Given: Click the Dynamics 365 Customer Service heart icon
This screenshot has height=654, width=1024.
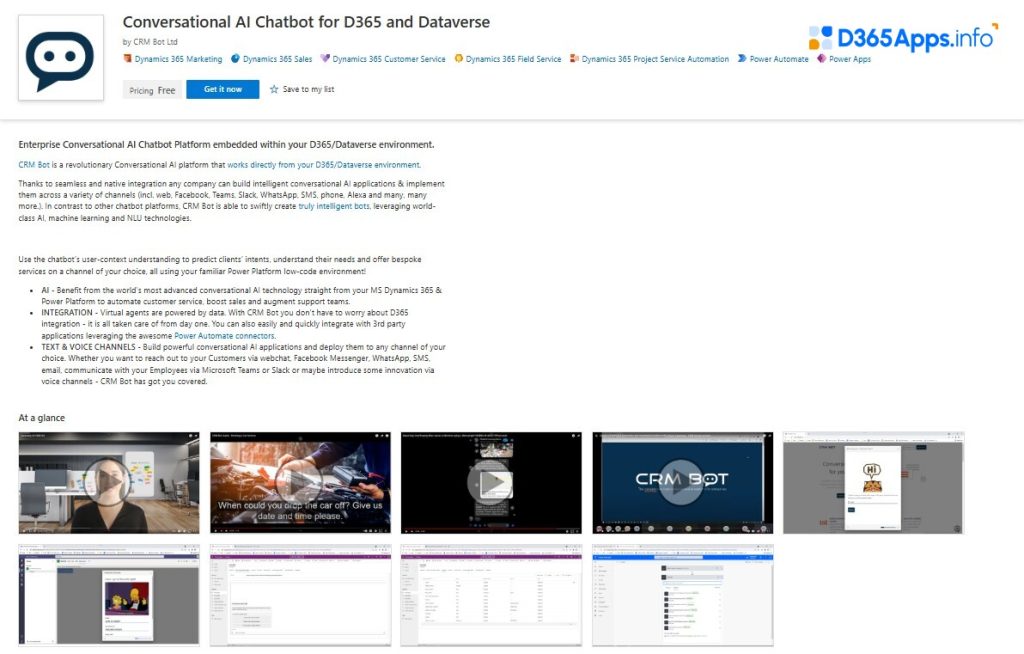Looking at the screenshot, I should pos(325,59).
